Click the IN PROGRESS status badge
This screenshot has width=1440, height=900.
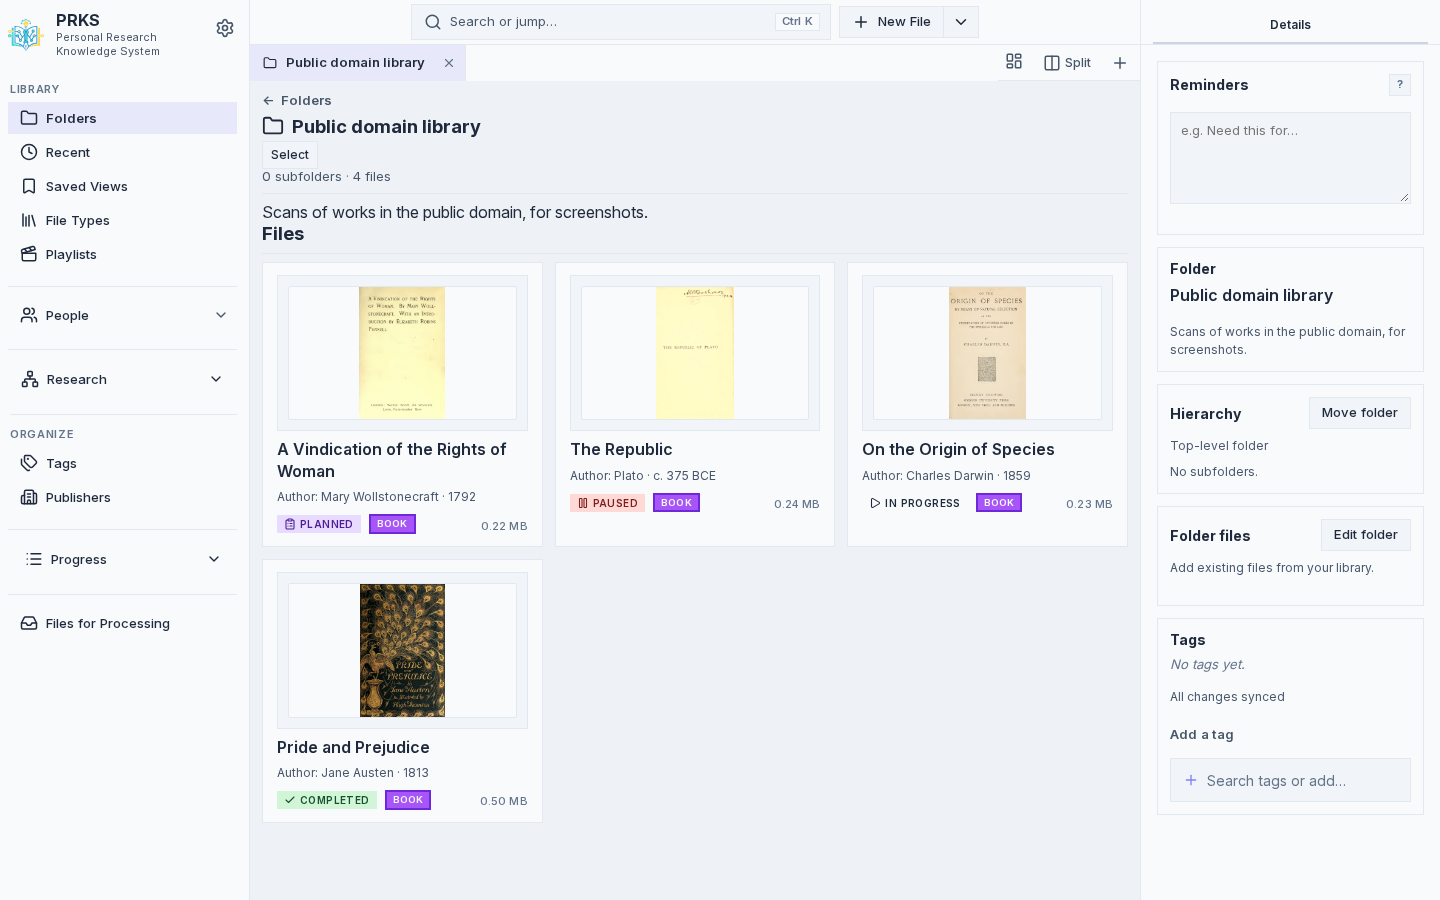915,503
